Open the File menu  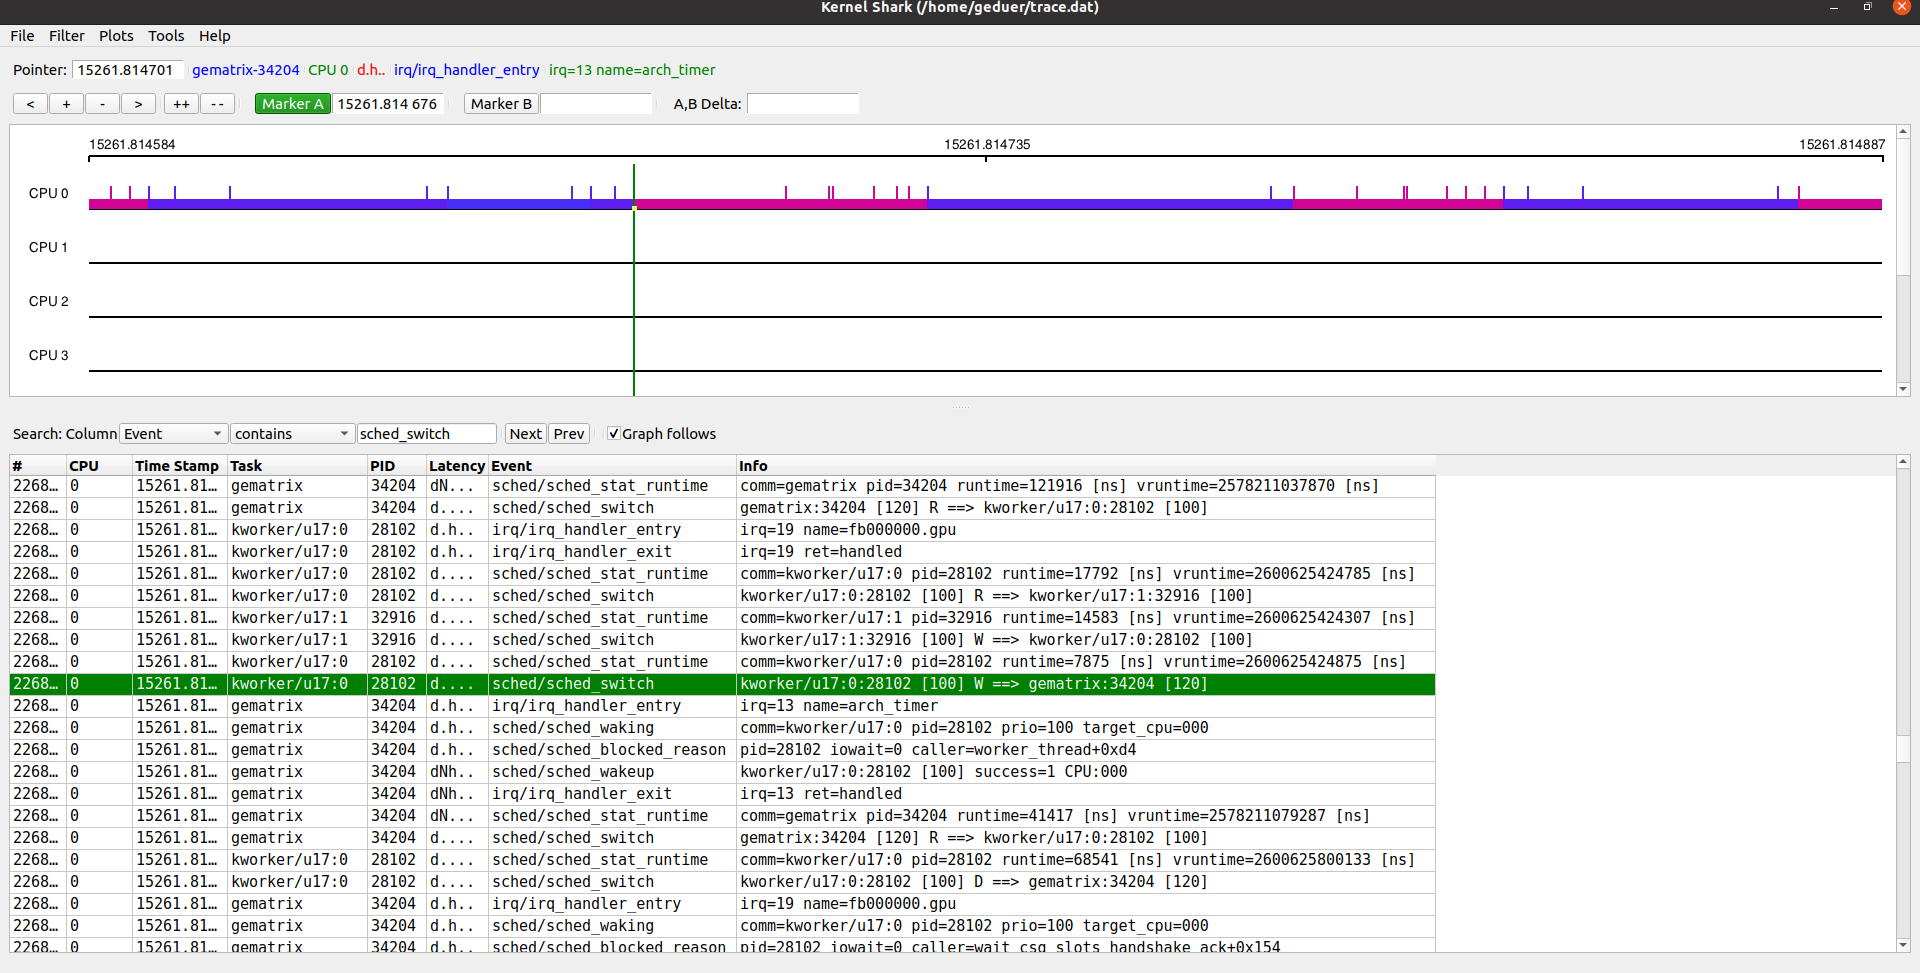click(22, 36)
